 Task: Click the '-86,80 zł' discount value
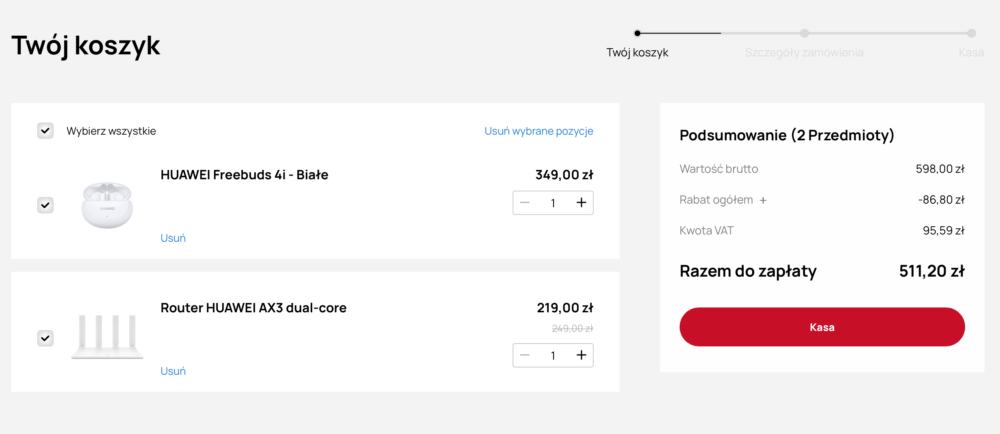(x=941, y=200)
